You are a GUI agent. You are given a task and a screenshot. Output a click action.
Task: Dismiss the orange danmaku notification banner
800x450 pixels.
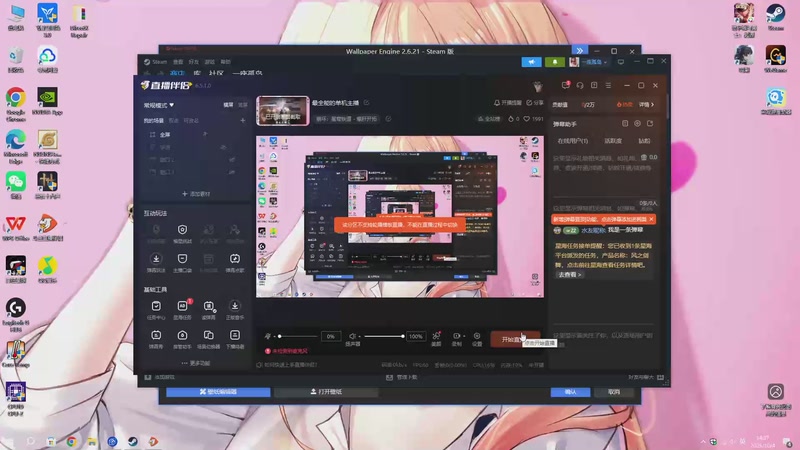pyautogui.click(x=652, y=219)
